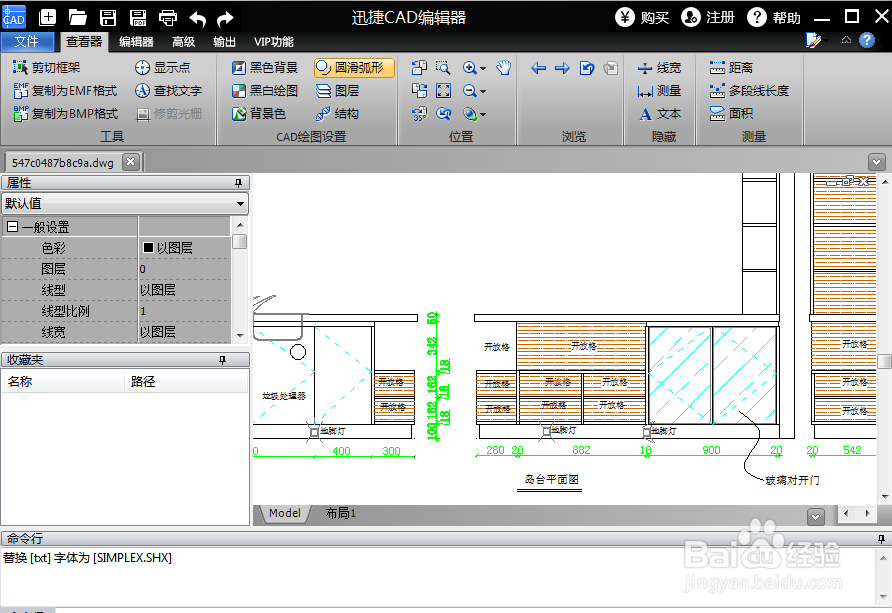Collapse the 一般设置 general settings group
This screenshot has height=613, width=892.
[x=12, y=227]
